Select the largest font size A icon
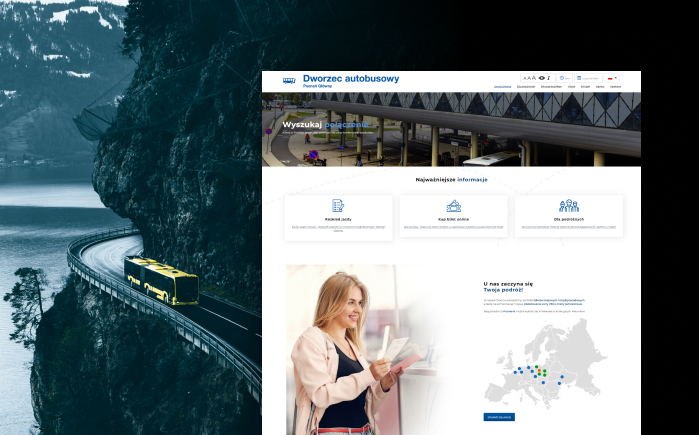The height and width of the screenshot is (435, 699). point(535,77)
